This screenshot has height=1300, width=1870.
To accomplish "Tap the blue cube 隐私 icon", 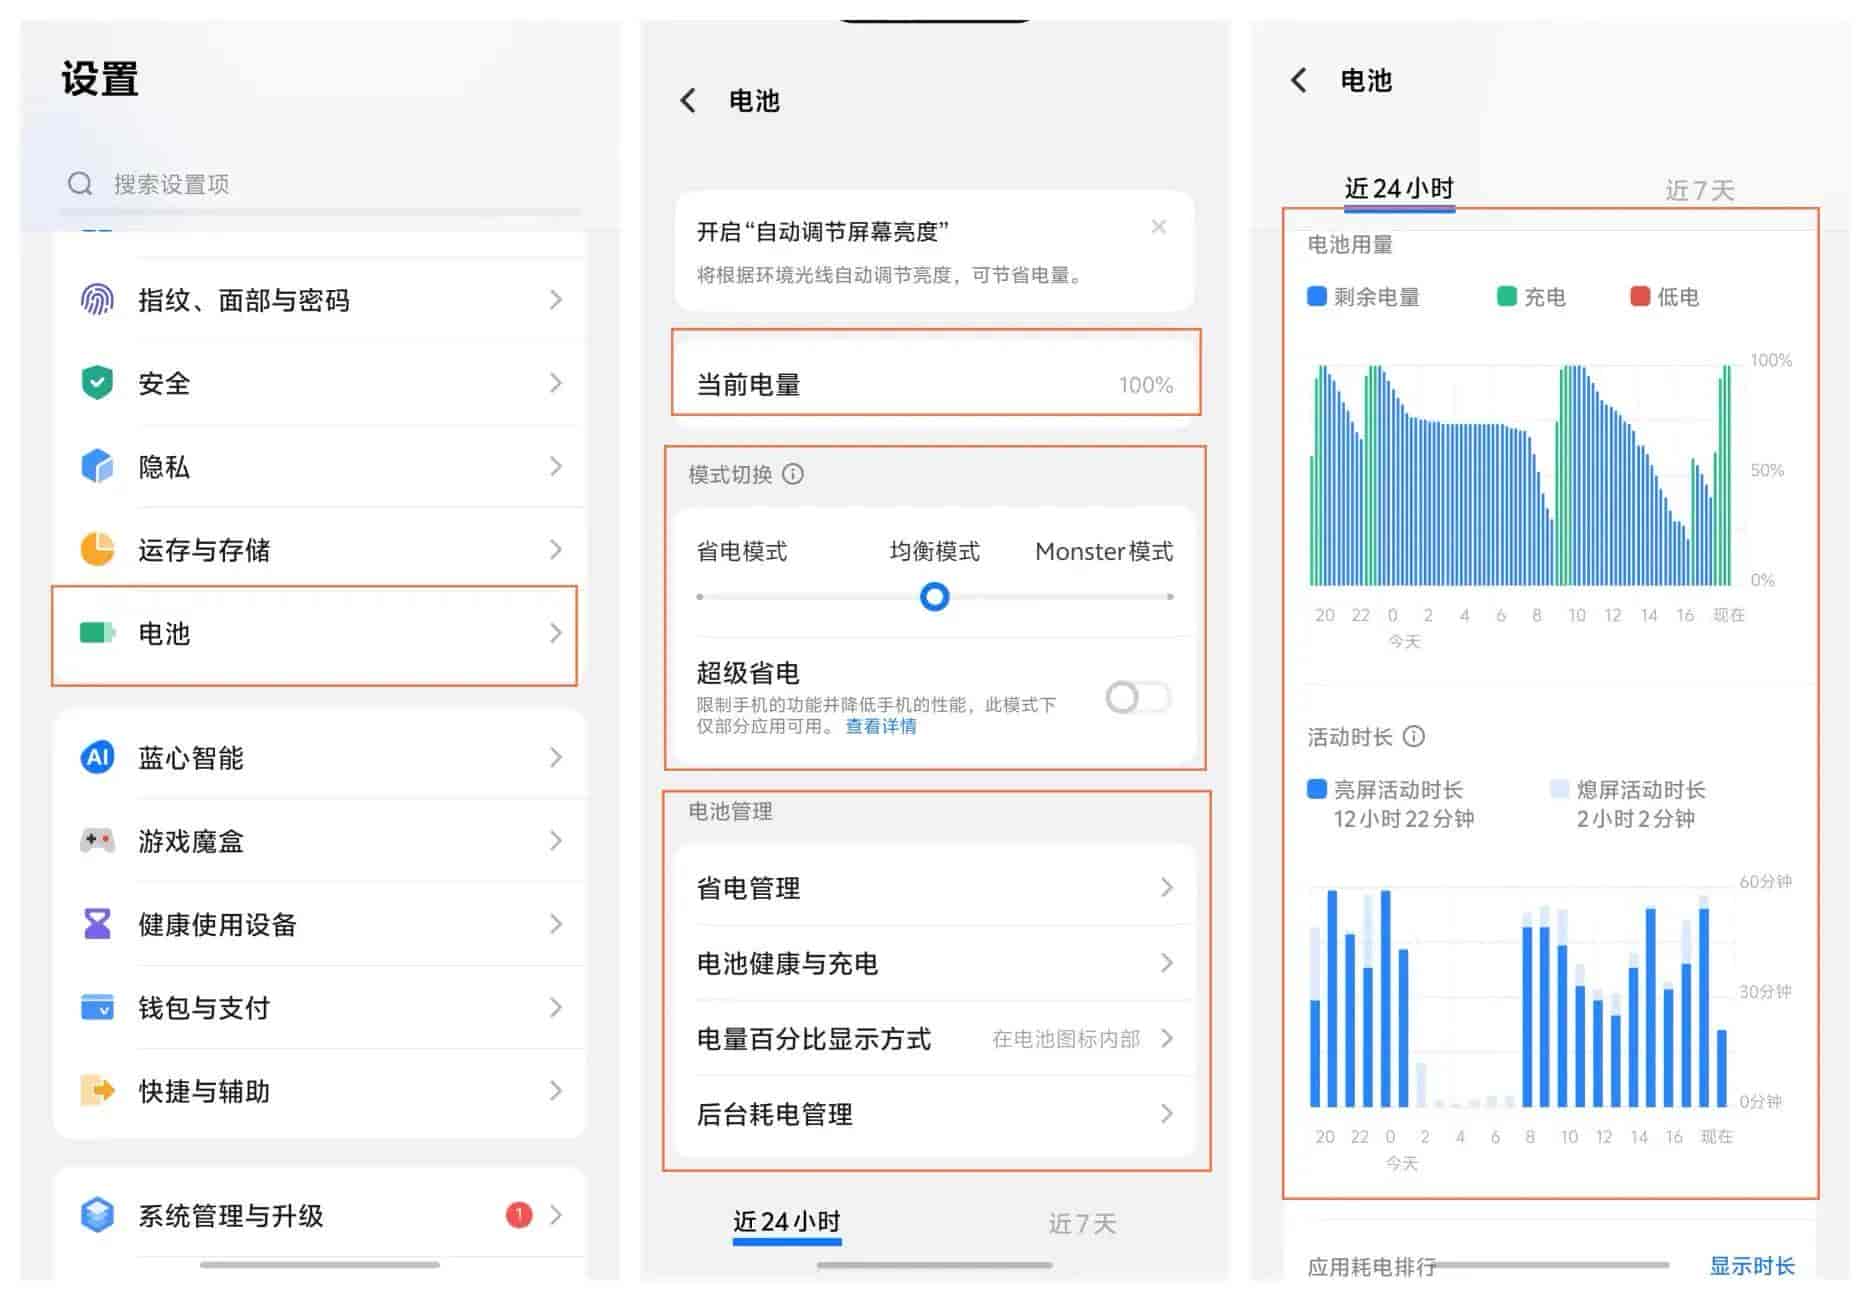I will [x=97, y=466].
